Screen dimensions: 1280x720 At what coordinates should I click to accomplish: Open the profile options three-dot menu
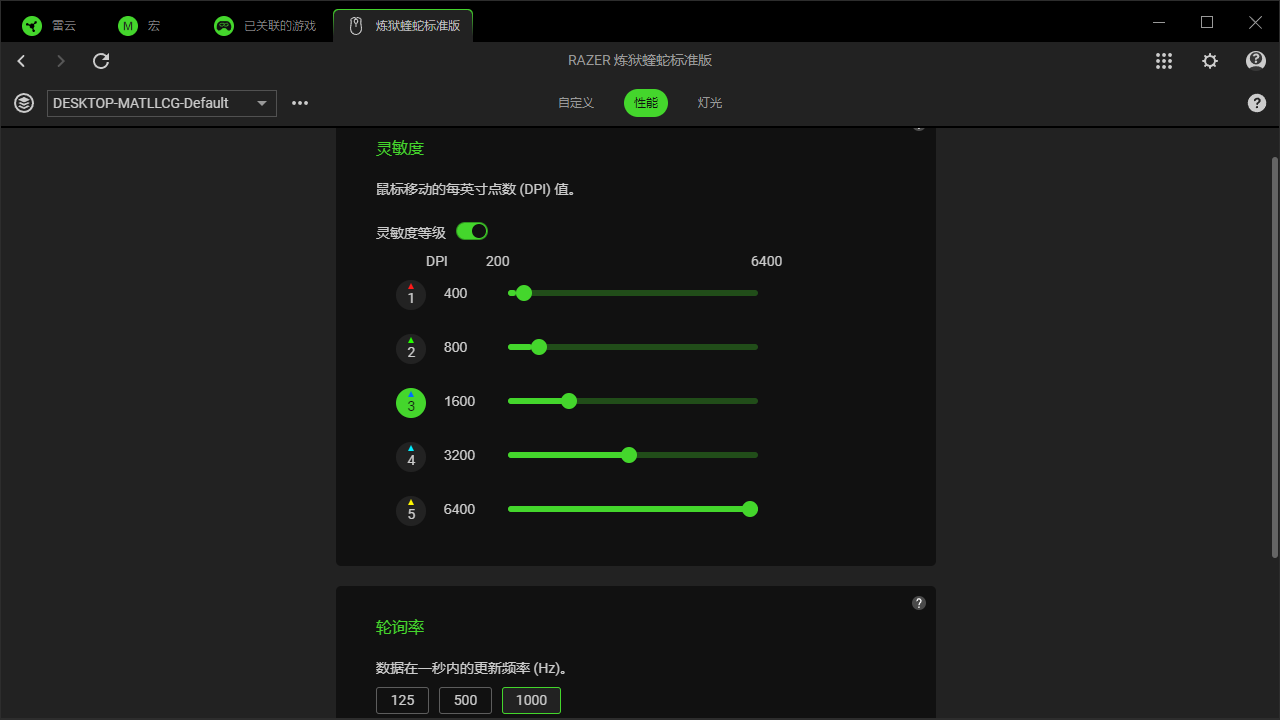point(300,103)
